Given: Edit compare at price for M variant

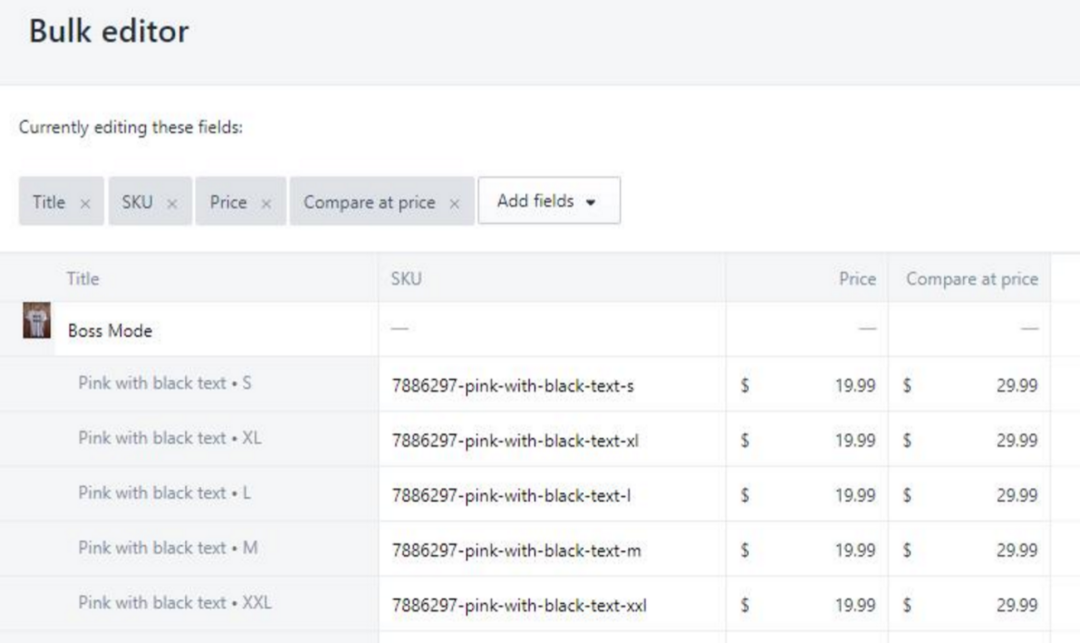Looking at the screenshot, I should click(x=970, y=550).
